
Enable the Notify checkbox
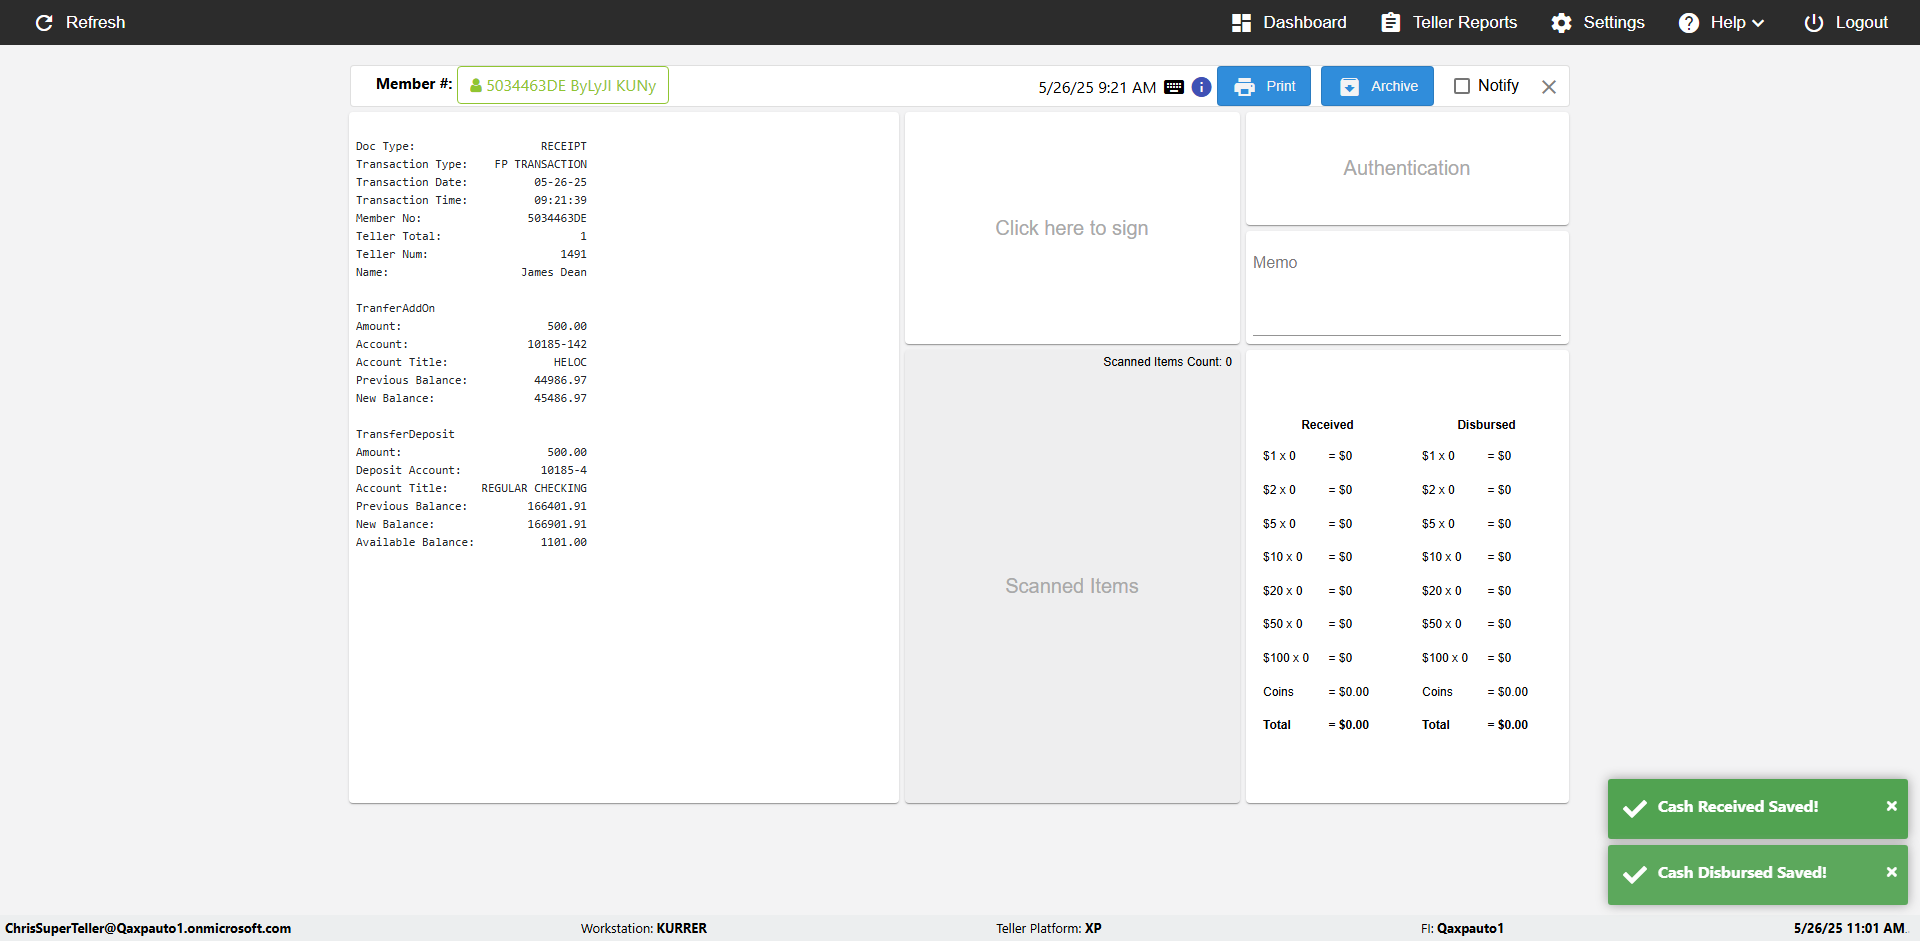click(x=1462, y=86)
